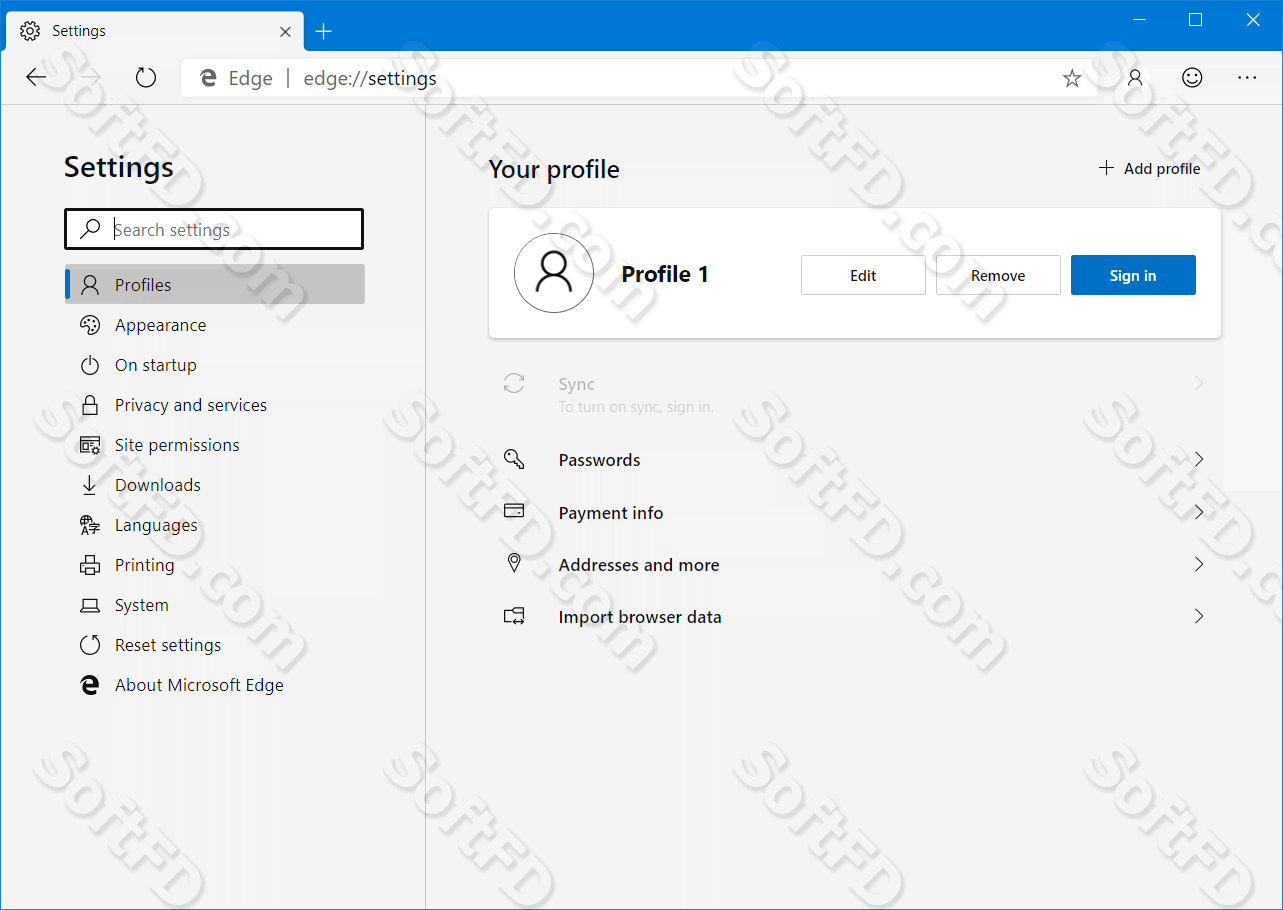Focus the Search settings field
Viewport: 1283px width, 910px height.
pos(214,229)
